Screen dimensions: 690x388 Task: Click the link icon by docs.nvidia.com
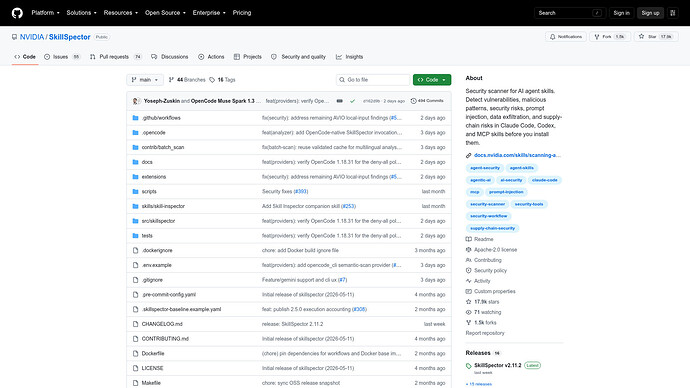(x=469, y=155)
